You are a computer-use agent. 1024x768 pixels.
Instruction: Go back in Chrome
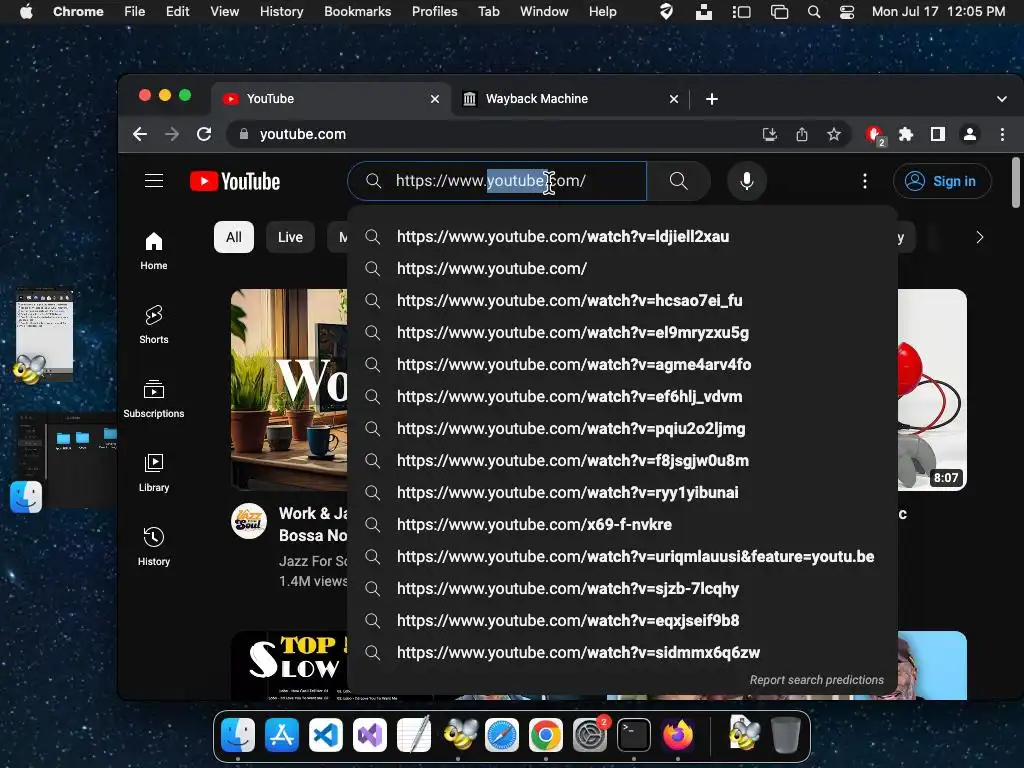pyautogui.click(x=140, y=135)
